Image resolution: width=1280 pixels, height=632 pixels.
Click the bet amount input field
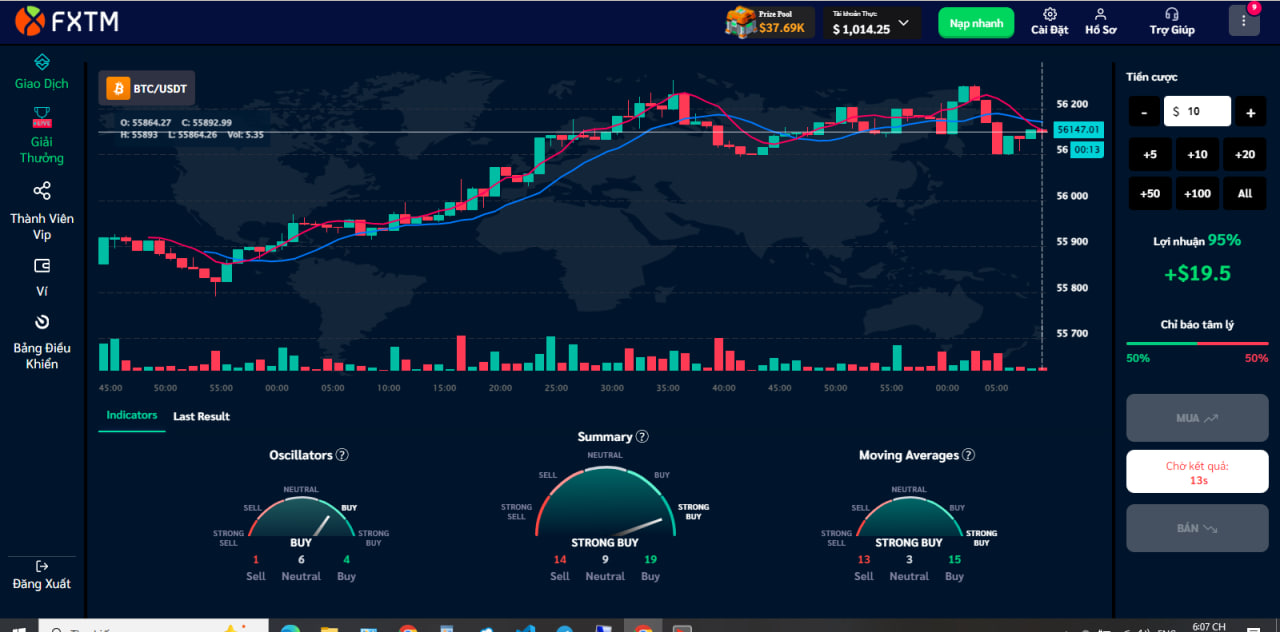click(1198, 112)
